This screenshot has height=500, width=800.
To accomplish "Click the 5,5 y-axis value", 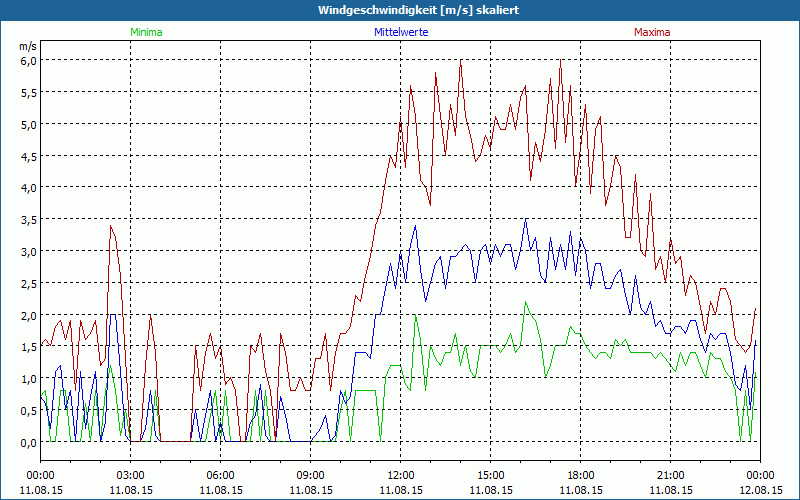I will tap(29, 93).
